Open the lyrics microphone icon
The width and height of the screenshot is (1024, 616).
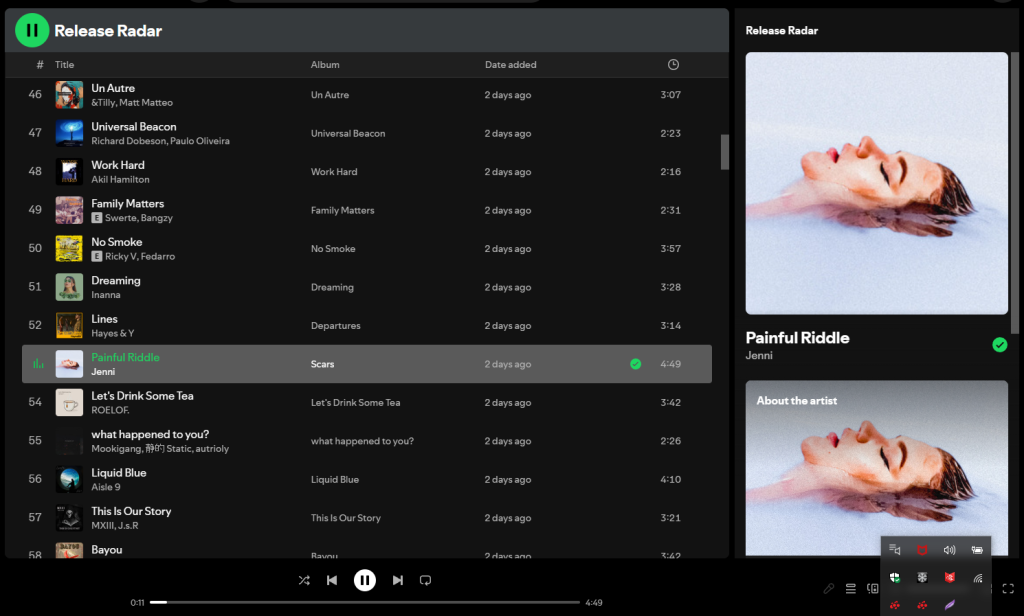[828, 589]
